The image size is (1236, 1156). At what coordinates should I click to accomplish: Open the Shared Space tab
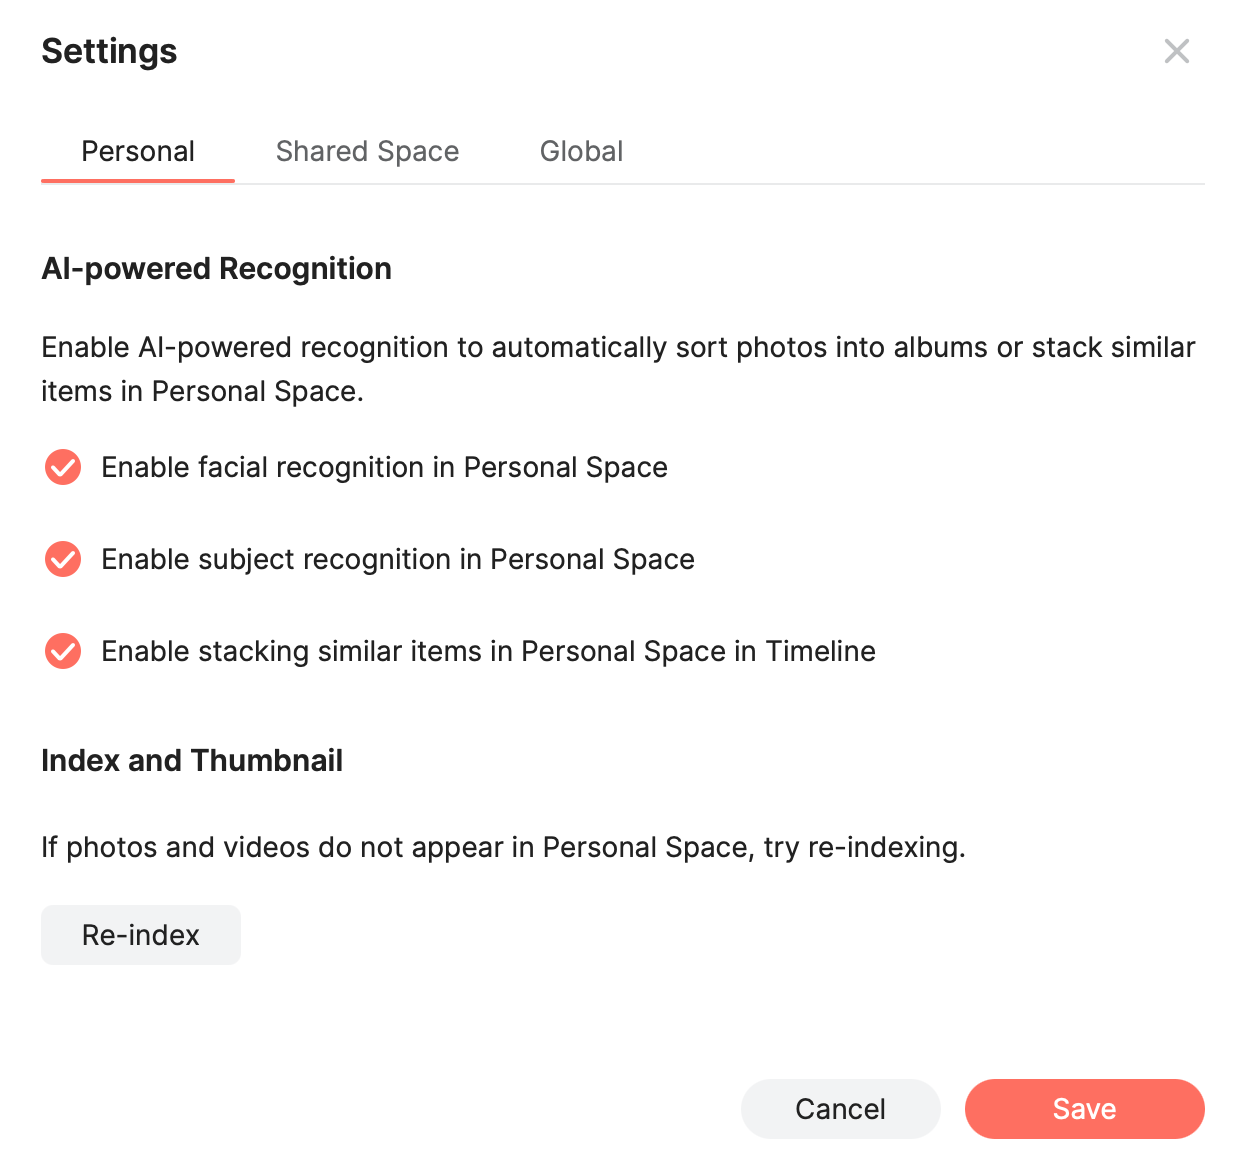367,151
